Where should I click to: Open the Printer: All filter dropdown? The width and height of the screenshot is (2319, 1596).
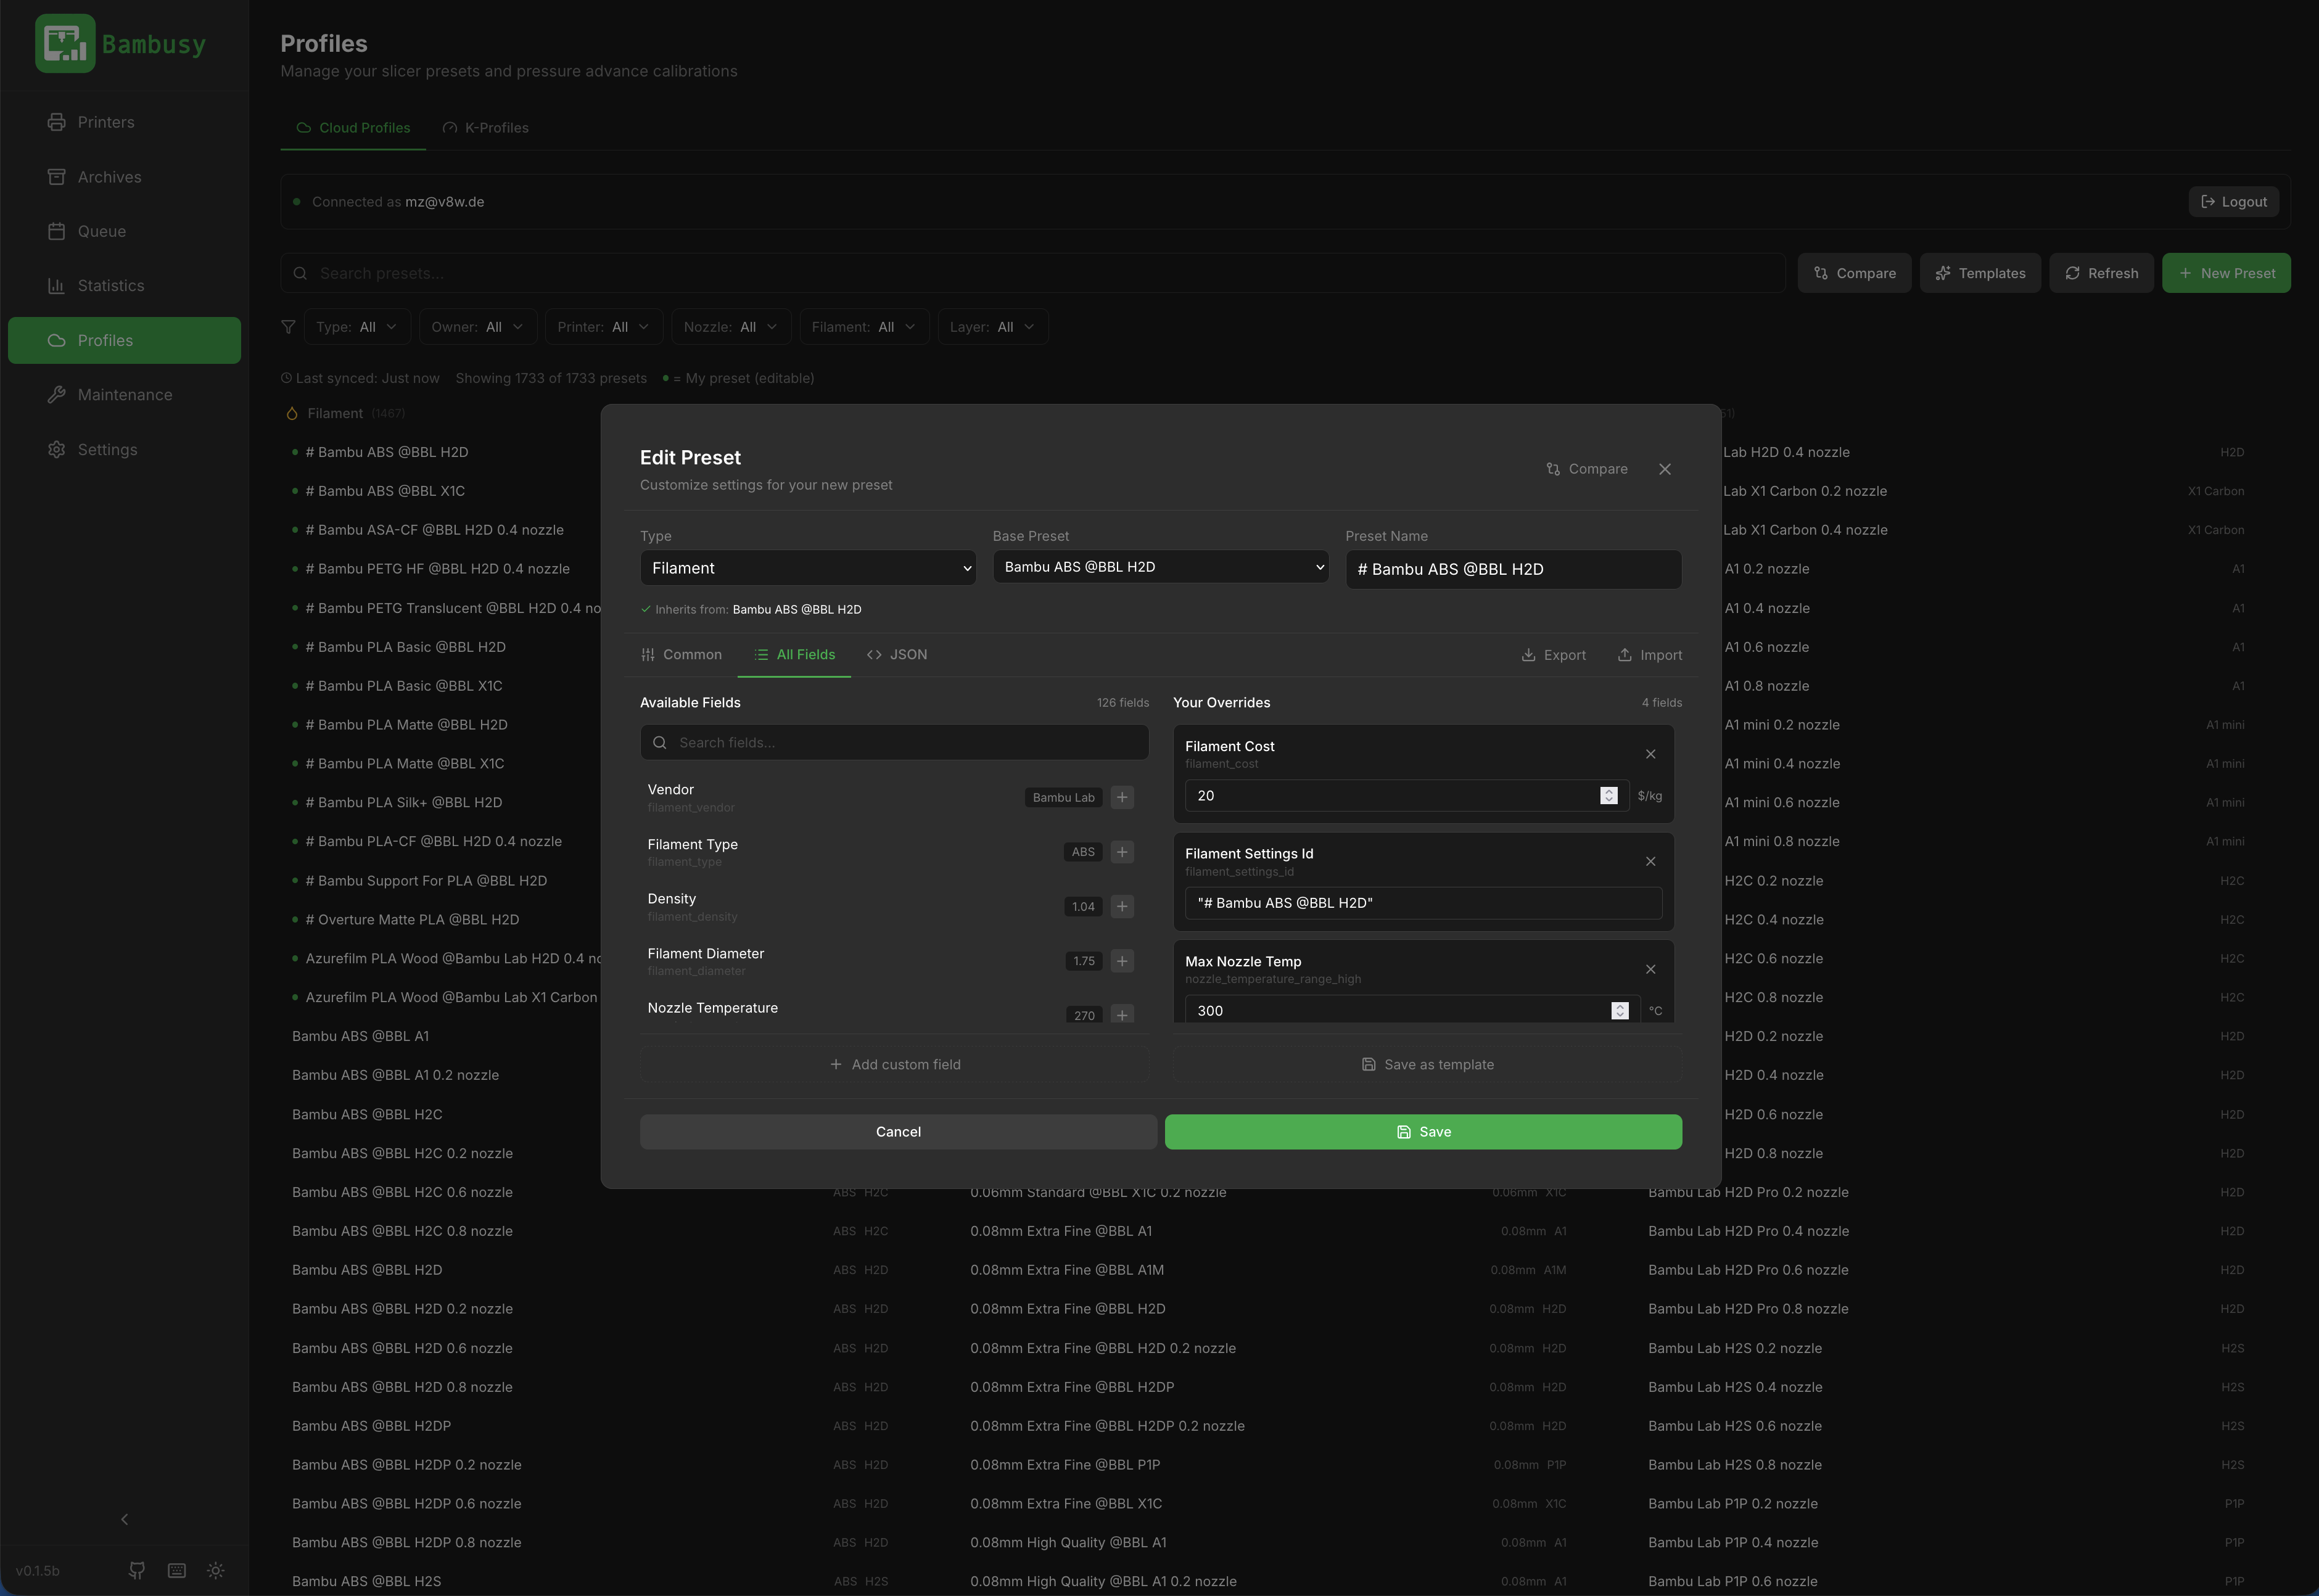click(x=604, y=327)
